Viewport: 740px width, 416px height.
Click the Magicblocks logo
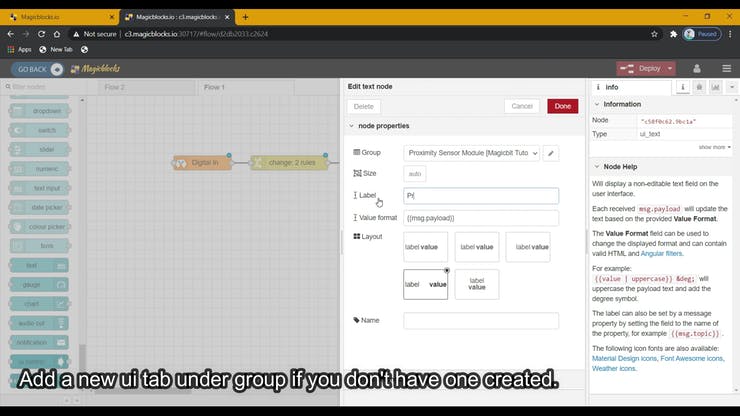[x=95, y=69]
